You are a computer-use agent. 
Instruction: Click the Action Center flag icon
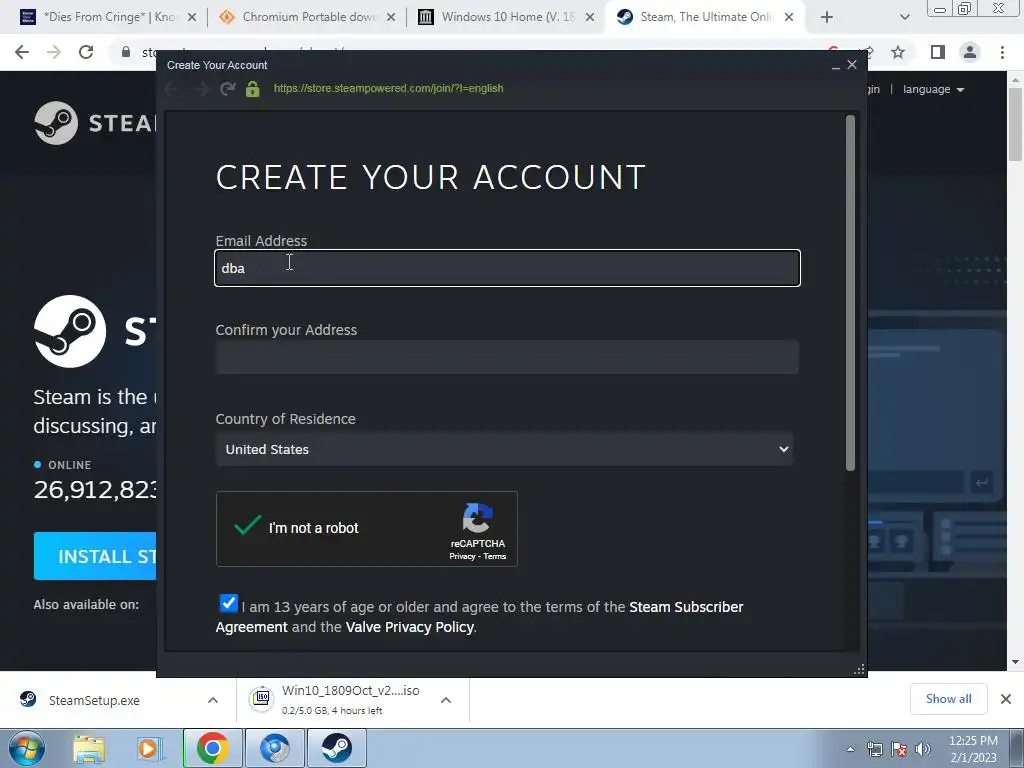tap(899, 749)
